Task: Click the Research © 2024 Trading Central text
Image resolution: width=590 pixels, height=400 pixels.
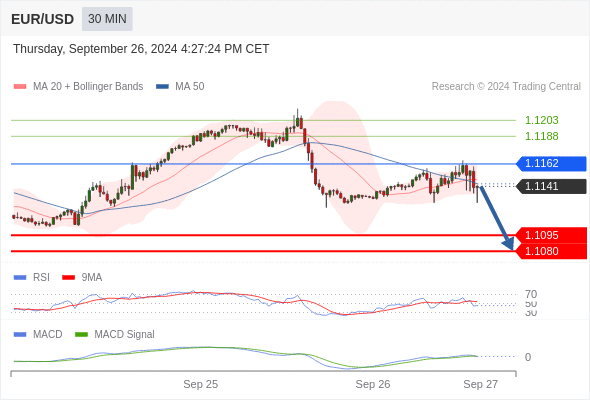Action: click(x=506, y=87)
